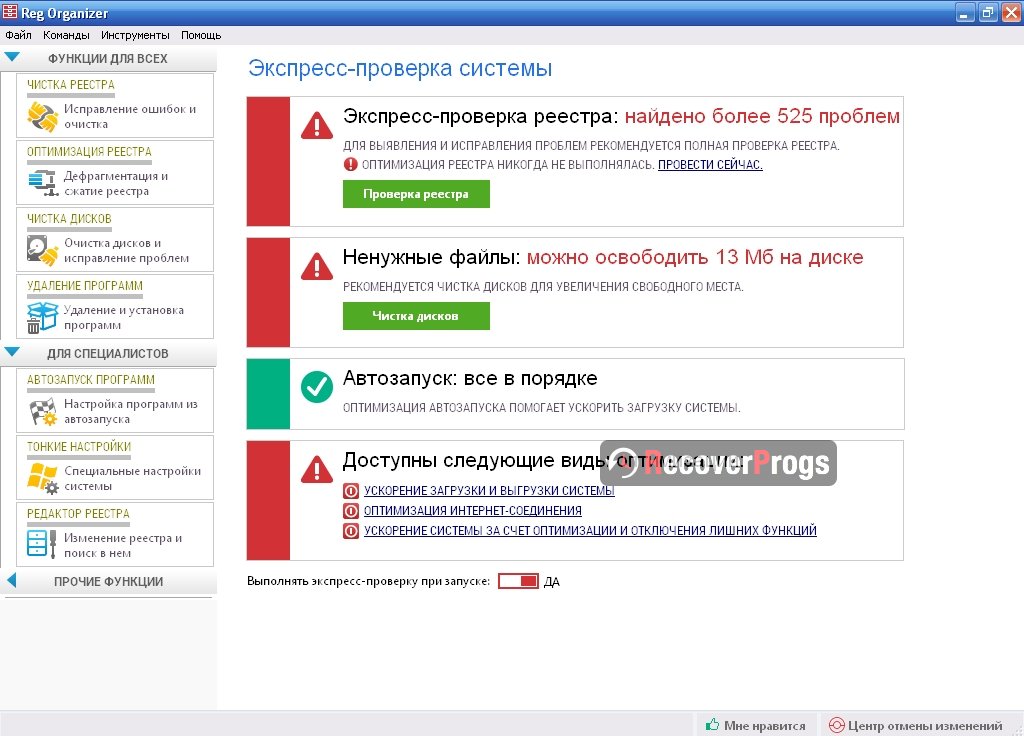This screenshot has height=736, width=1024.
Task: Click Настройка программ из автозапуска description
Action: point(131,412)
